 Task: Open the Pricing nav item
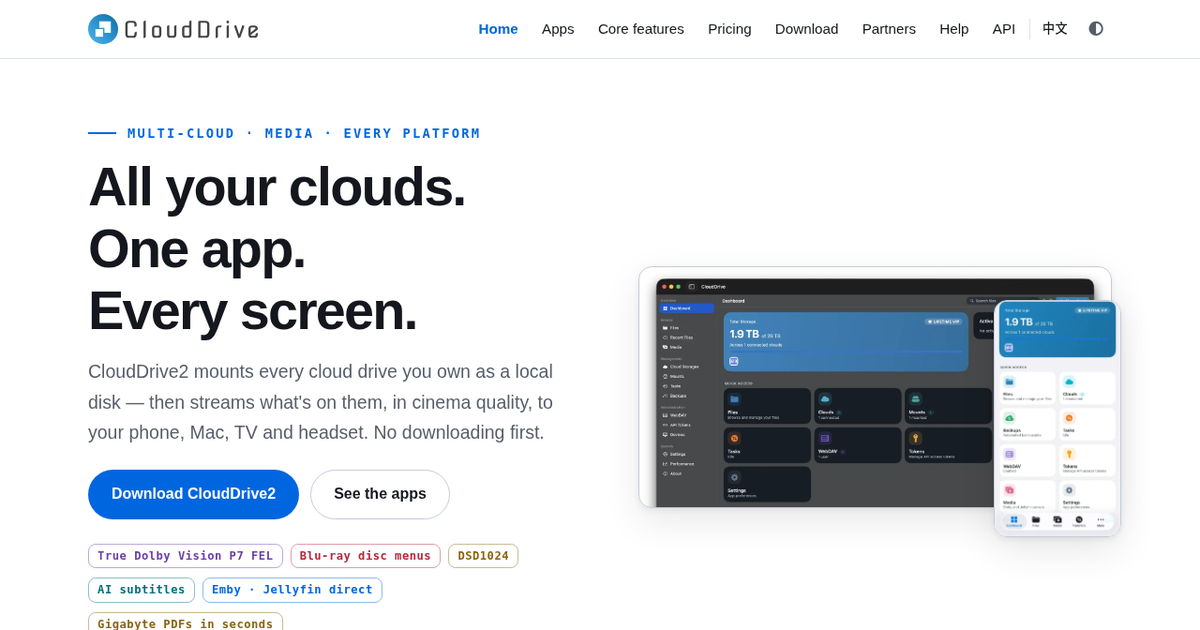(730, 28)
